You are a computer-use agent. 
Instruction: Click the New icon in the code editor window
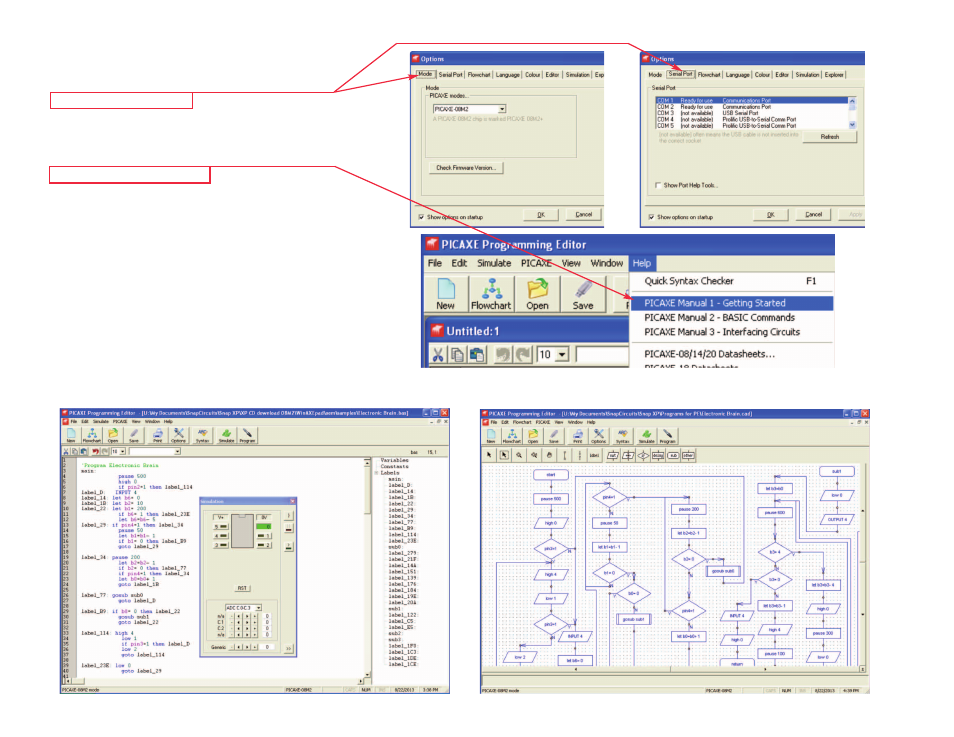coord(71,435)
